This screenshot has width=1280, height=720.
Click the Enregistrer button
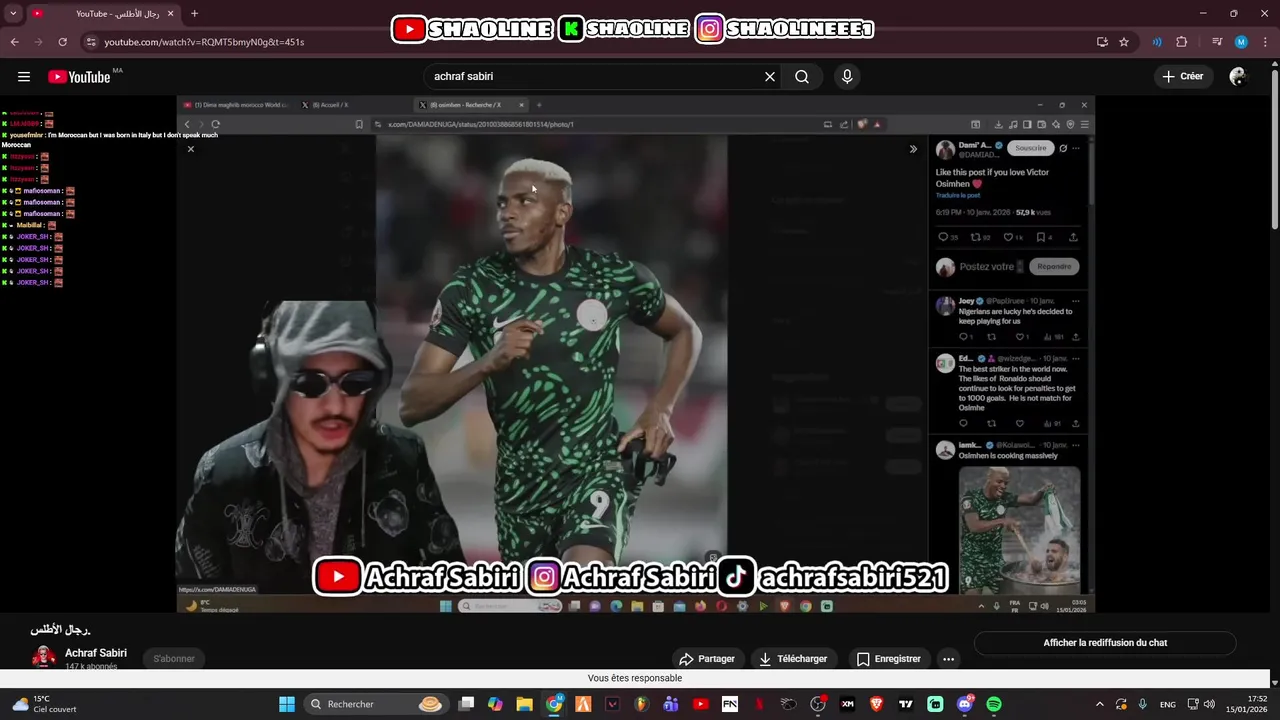tap(888, 659)
